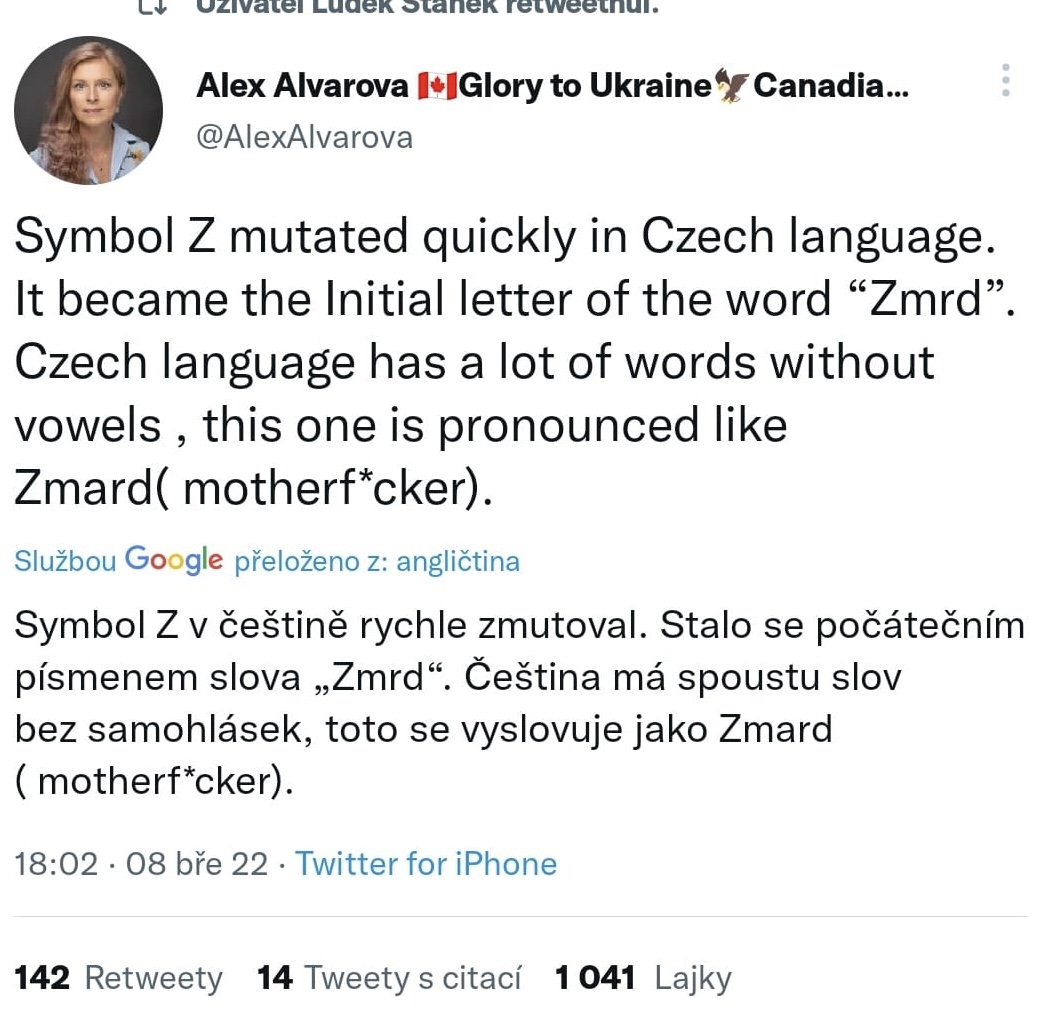The height and width of the screenshot is (1035, 1061).
Task: Open the @AlexAlvarova handle link
Action: [304, 137]
